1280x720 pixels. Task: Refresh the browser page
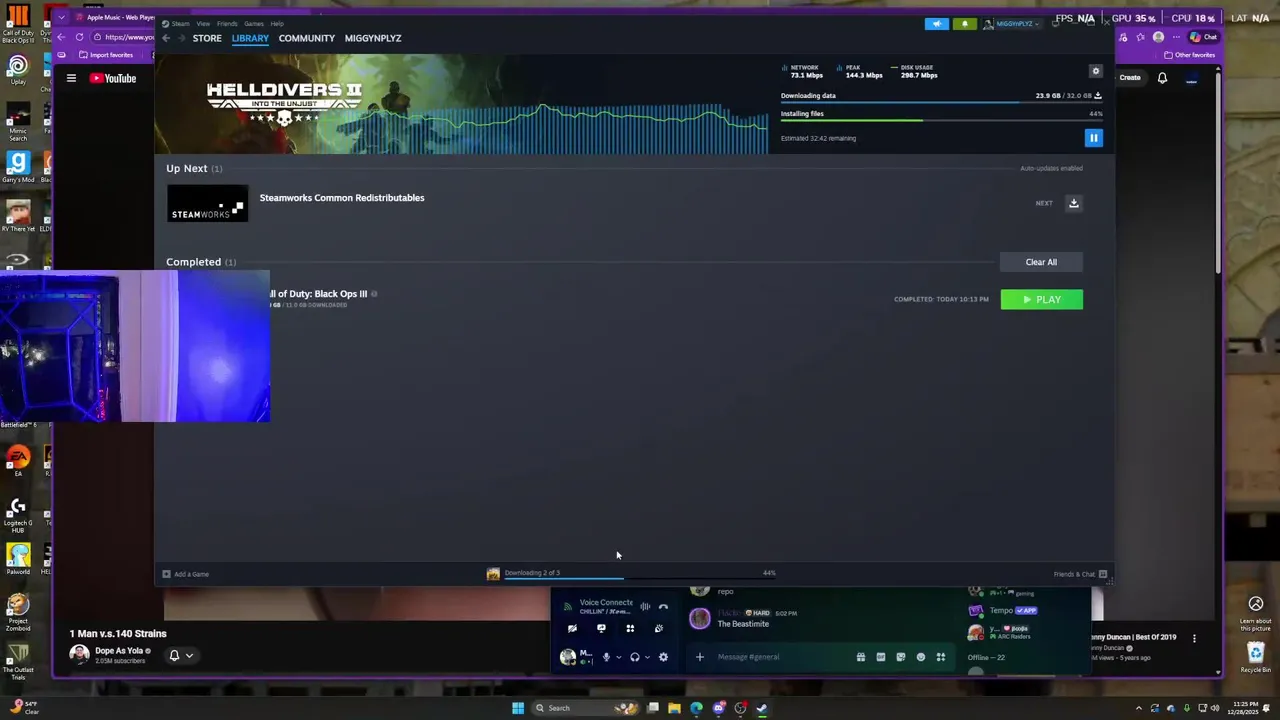(79, 37)
